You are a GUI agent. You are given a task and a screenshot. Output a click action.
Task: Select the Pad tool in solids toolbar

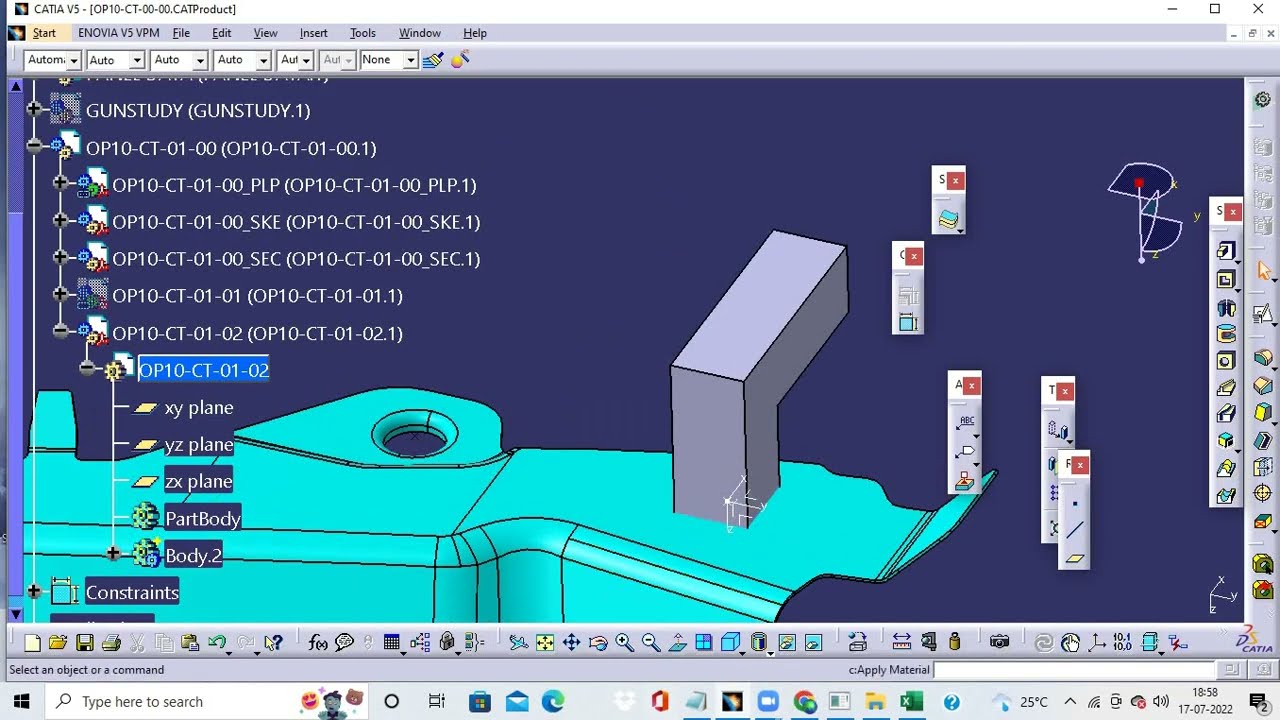(x=1226, y=251)
